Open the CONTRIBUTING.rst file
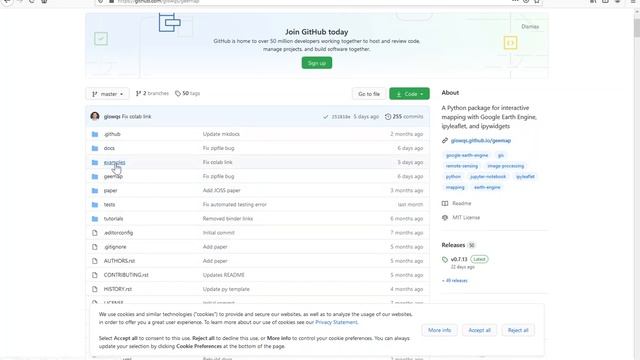The image size is (640, 360). [x=126, y=275]
